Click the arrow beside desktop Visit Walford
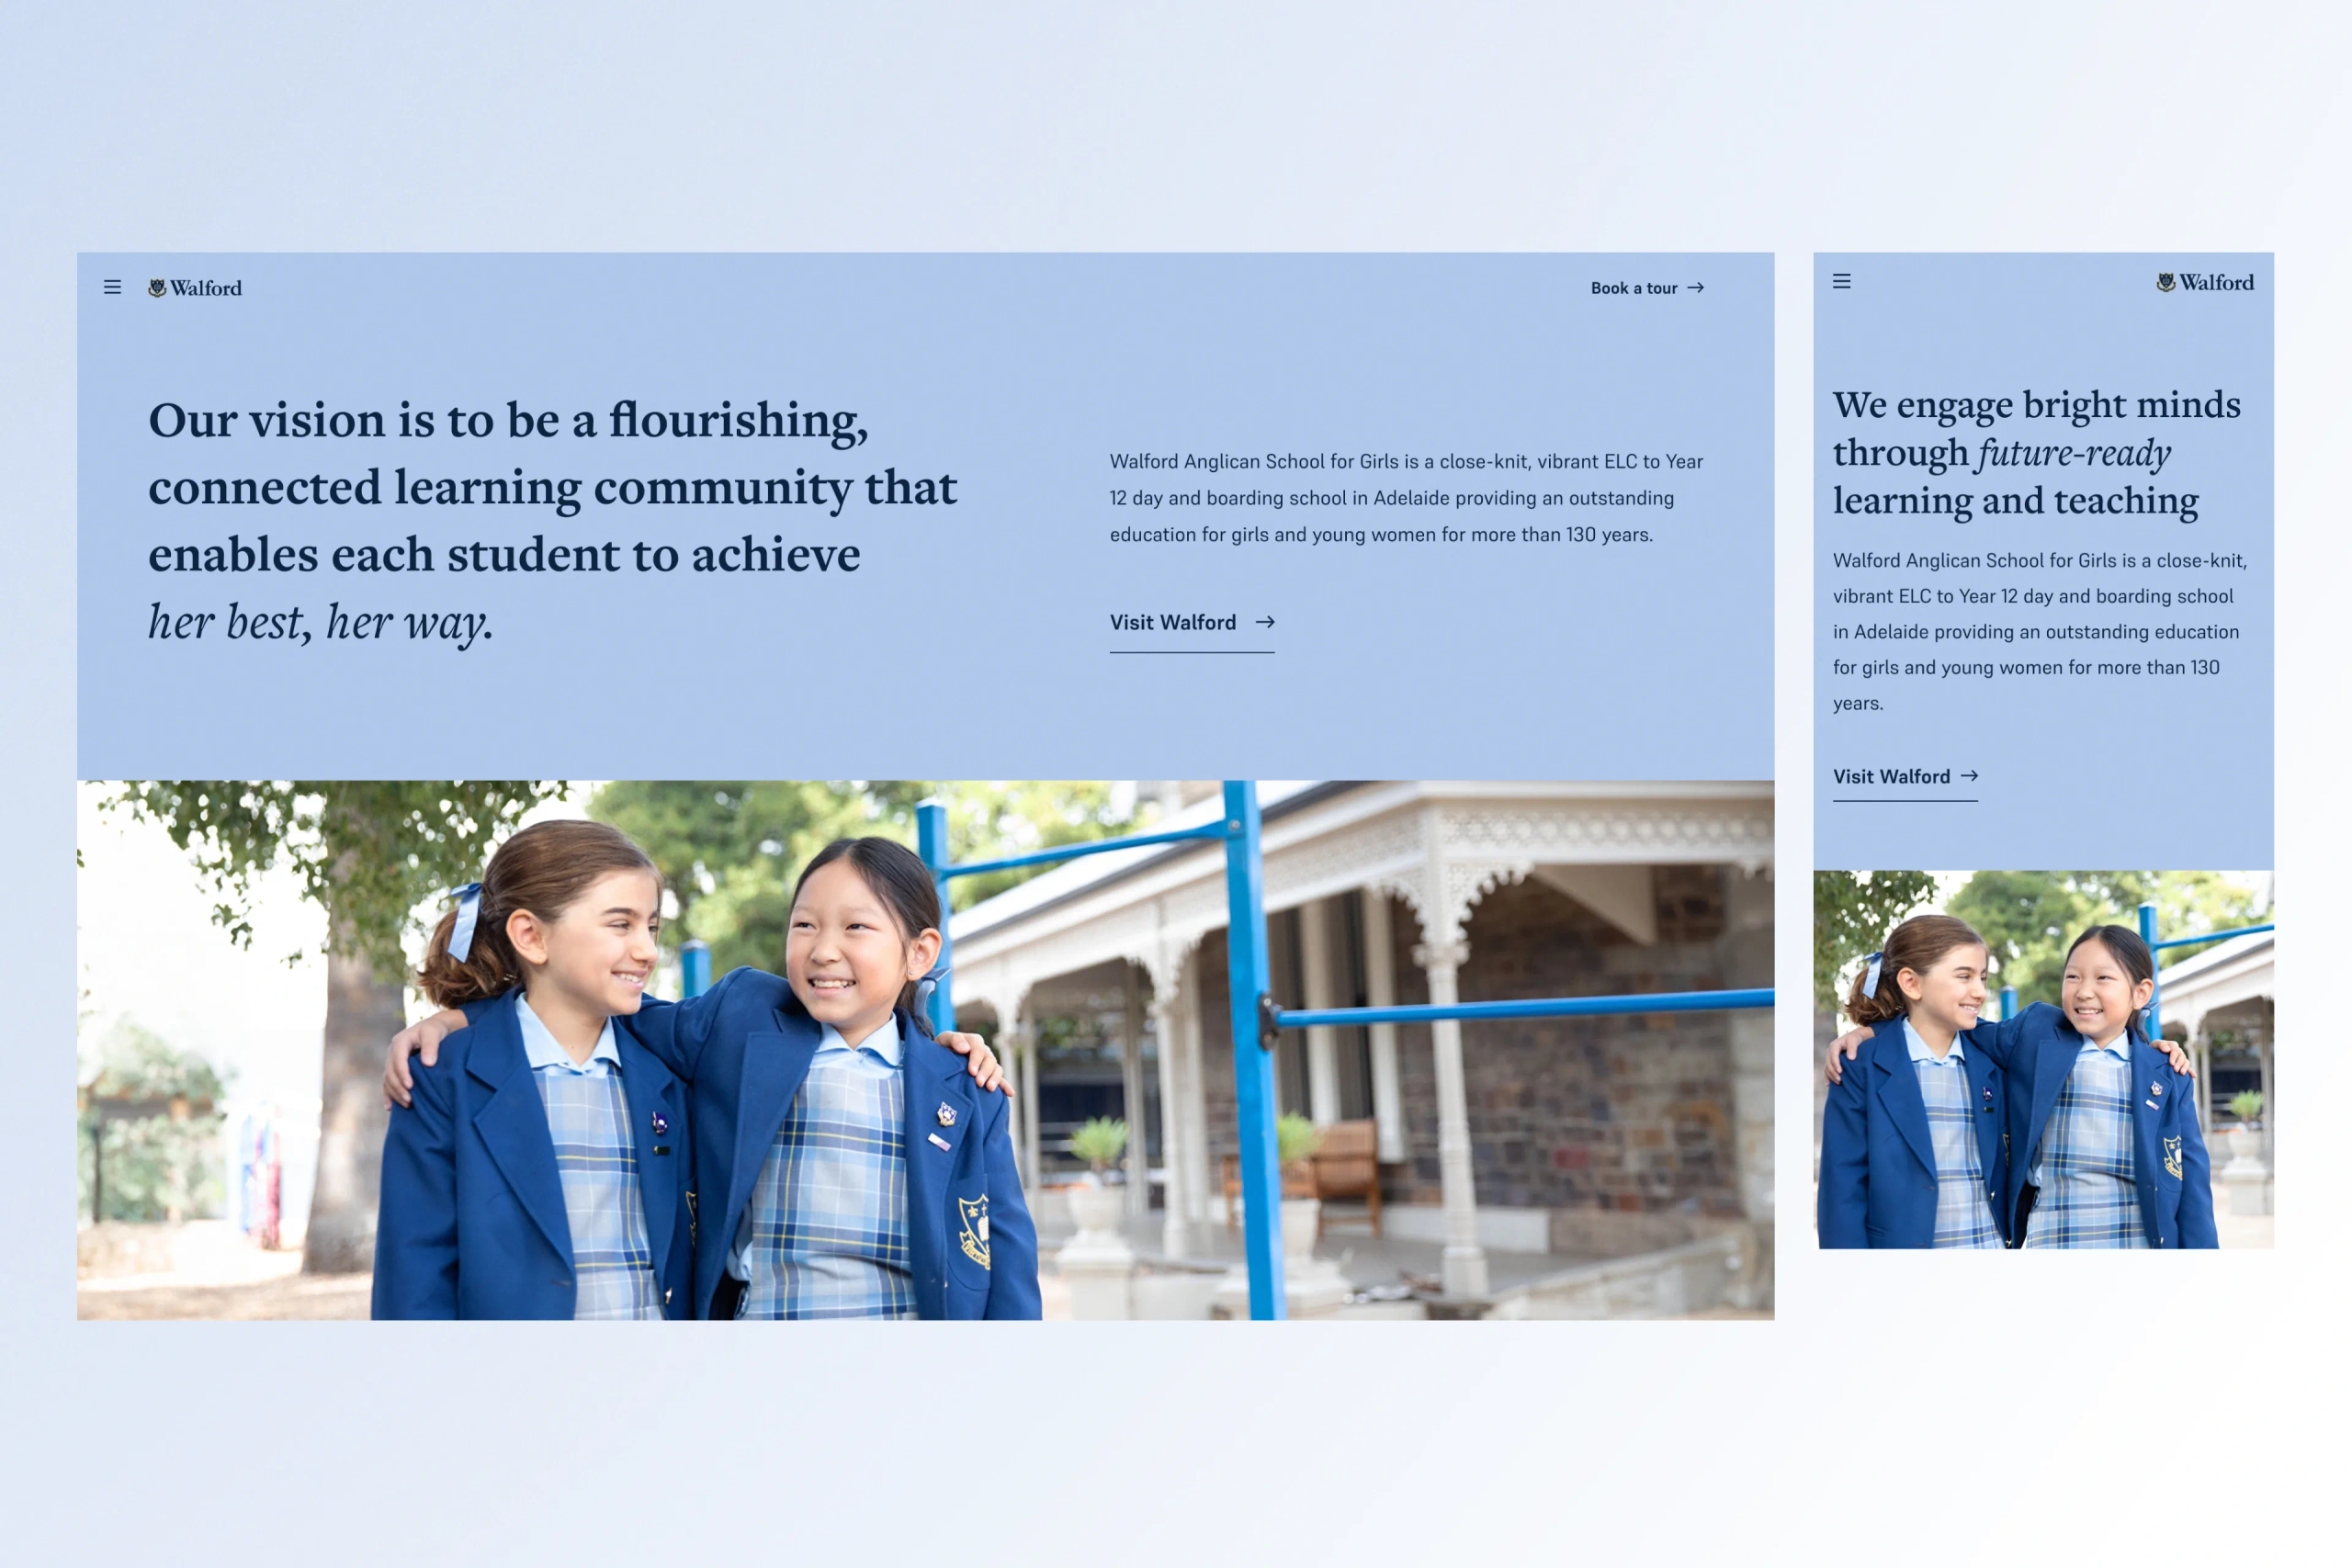This screenshot has height=1568, width=2352. click(1265, 622)
